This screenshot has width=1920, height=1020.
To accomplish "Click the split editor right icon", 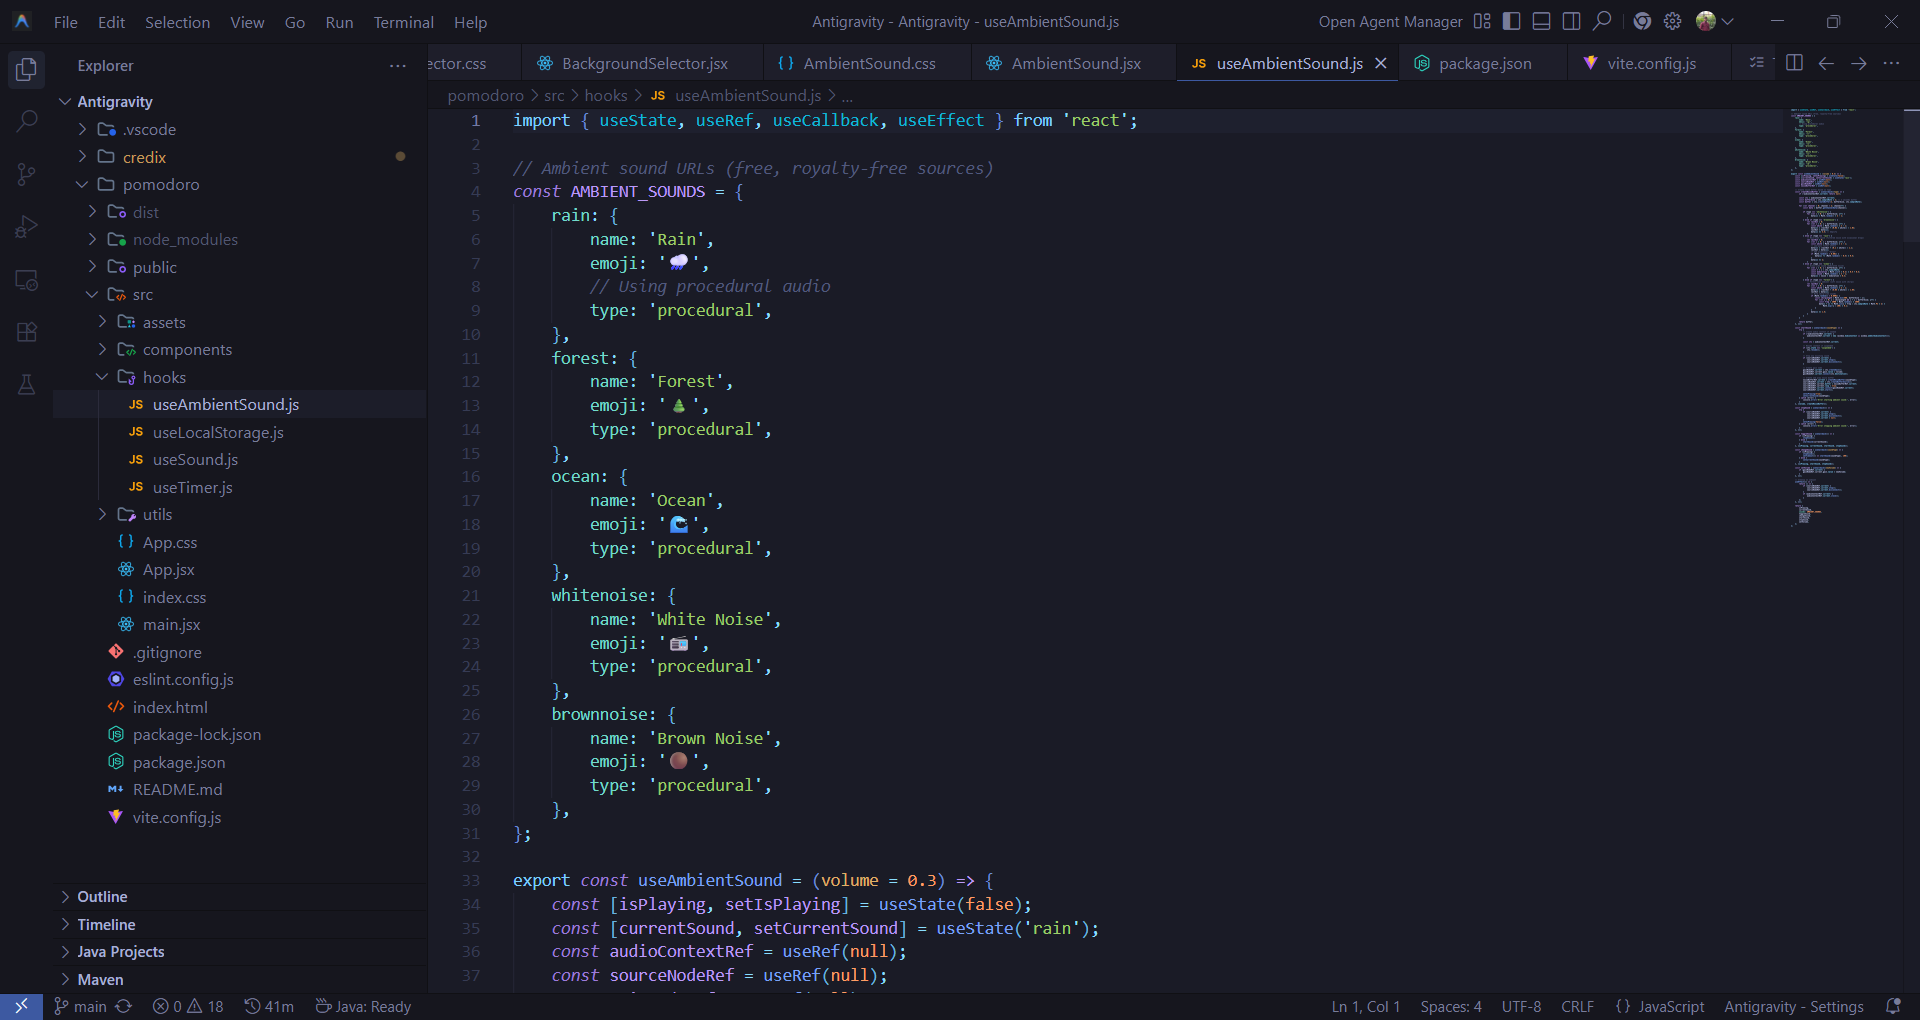I will pyautogui.click(x=1794, y=63).
